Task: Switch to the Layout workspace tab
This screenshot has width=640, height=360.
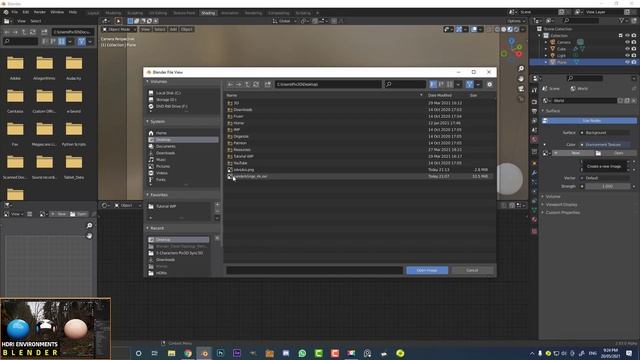Action: (93, 13)
